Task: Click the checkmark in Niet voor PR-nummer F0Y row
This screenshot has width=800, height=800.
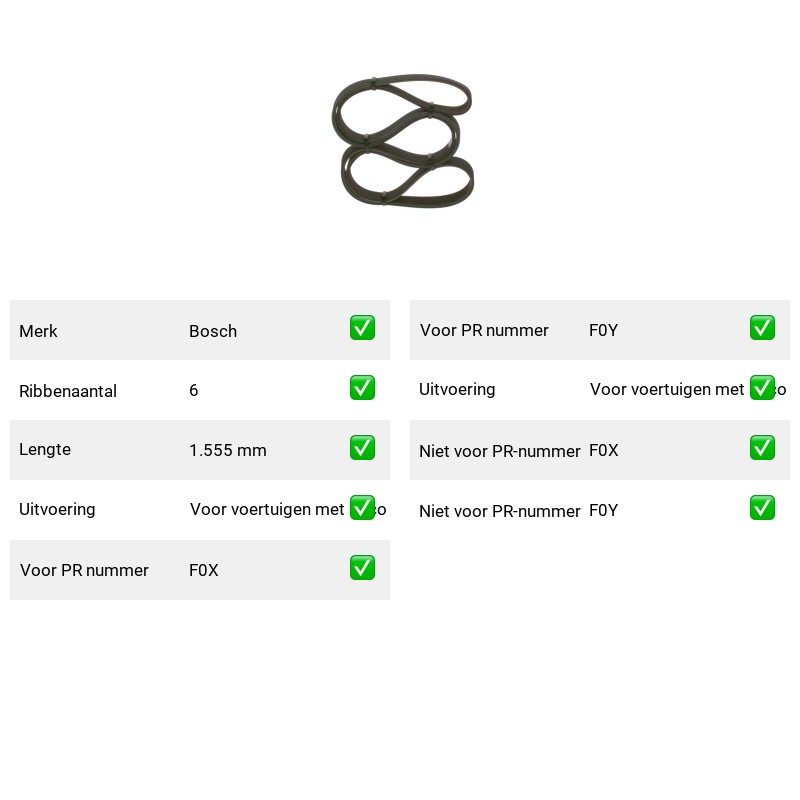Action: click(762, 508)
